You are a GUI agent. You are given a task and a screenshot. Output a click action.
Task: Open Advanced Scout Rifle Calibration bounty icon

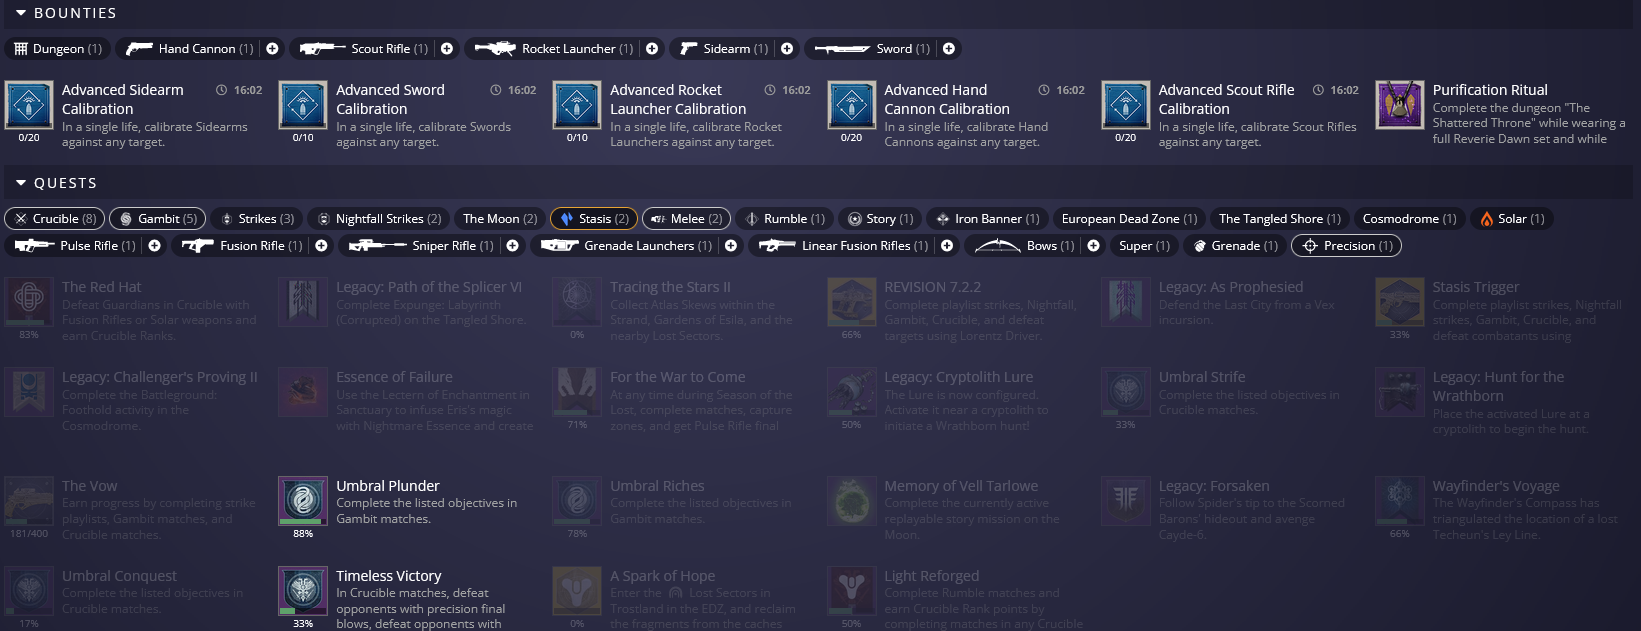(x=1126, y=105)
